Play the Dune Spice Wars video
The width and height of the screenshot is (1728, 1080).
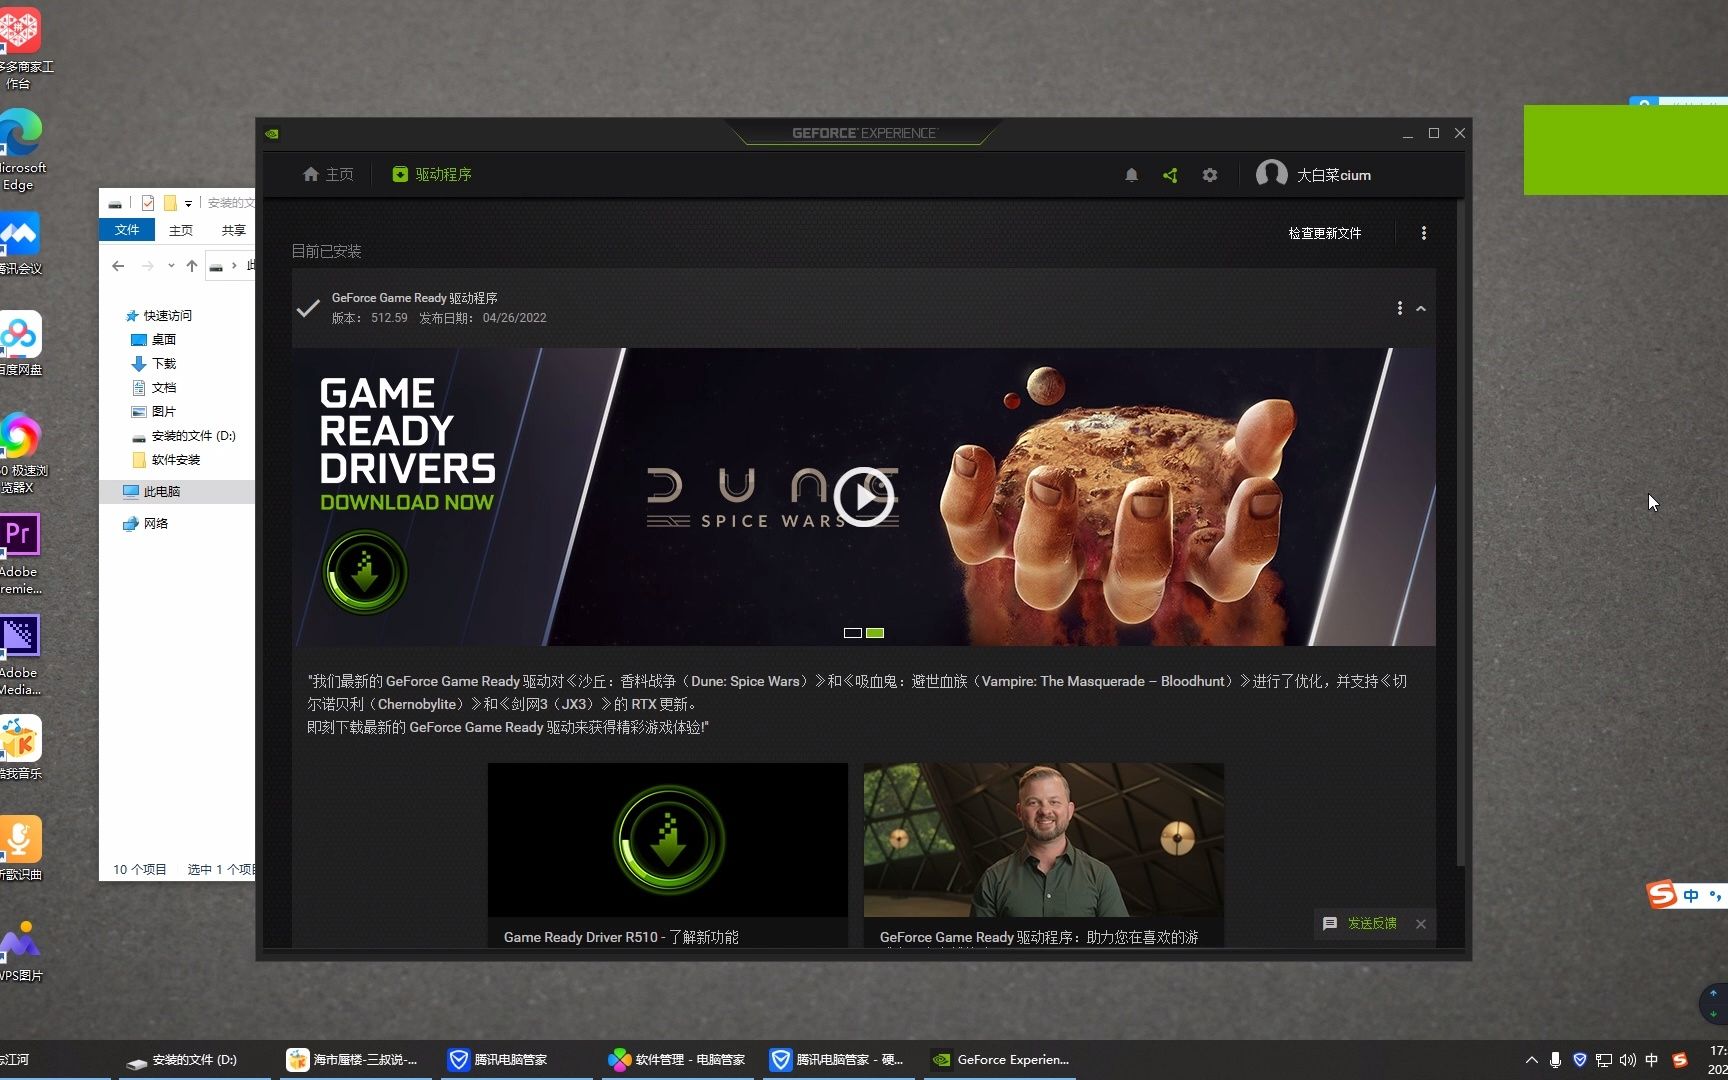(863, 497)
